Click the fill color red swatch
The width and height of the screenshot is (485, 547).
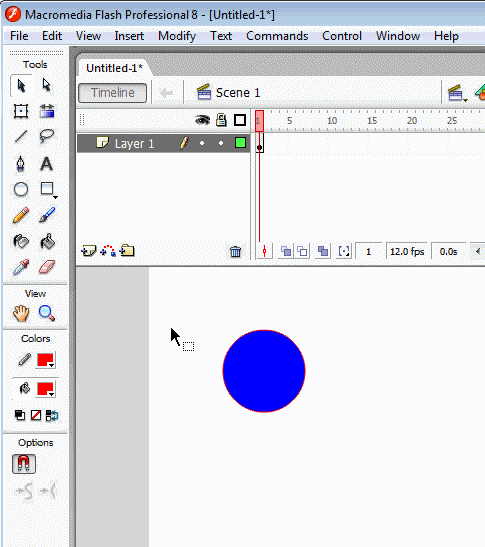(x=46, y=389)
